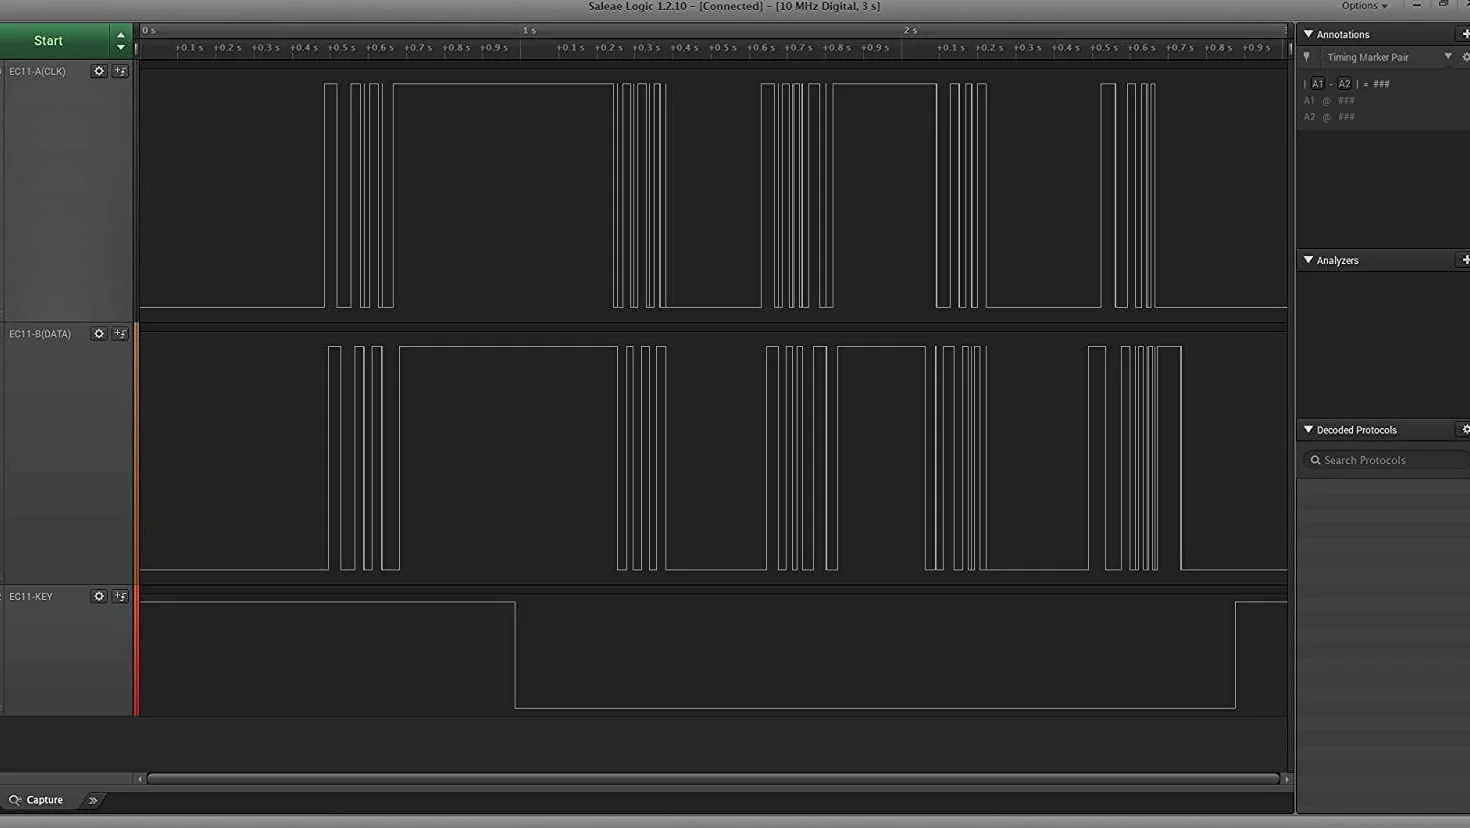Set trigger edge on EC11-KEY channel

tap(120, 596)
